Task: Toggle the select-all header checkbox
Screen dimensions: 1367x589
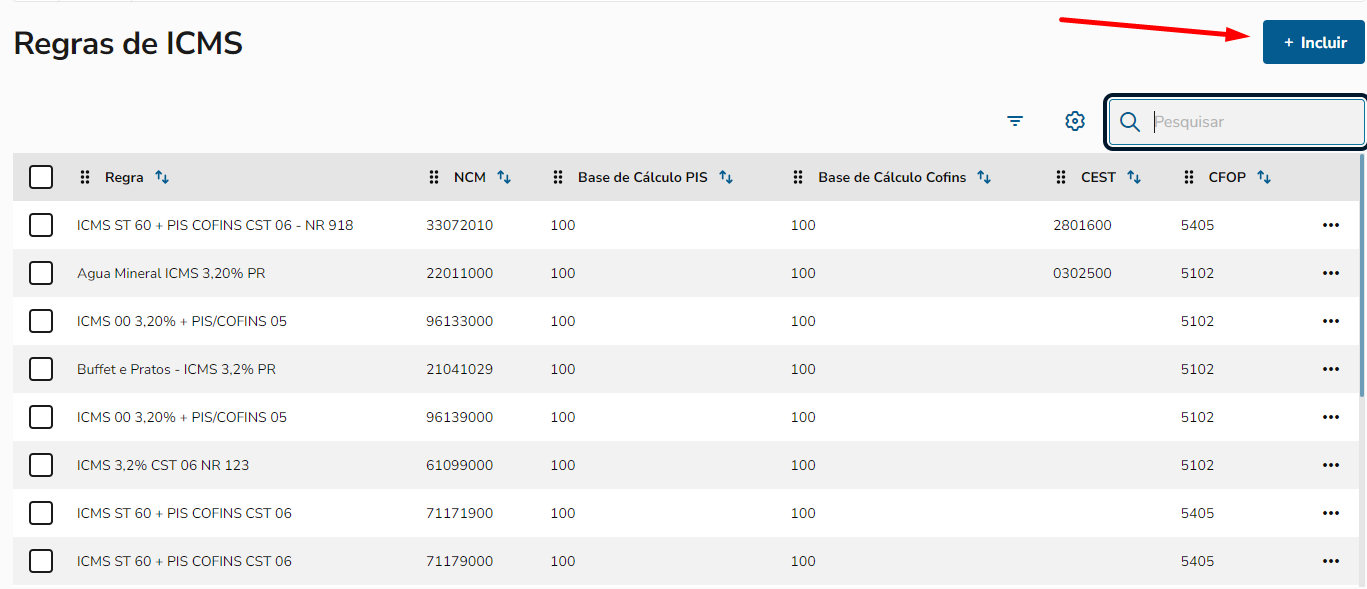Action: pos(41,177)
